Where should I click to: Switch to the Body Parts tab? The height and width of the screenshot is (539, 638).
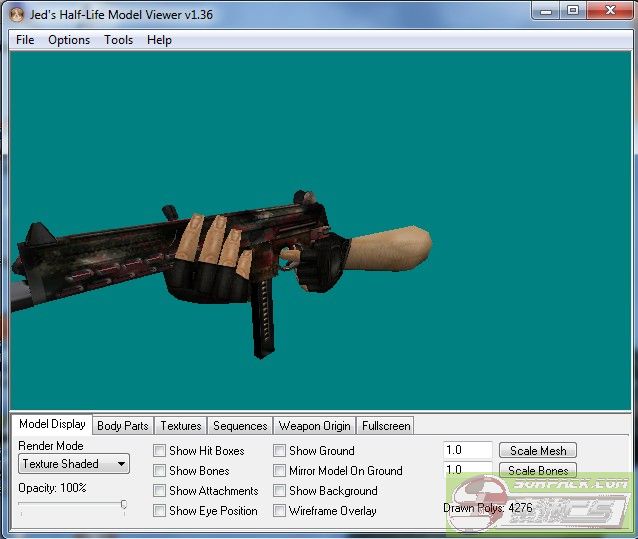(x=123, y=426)
